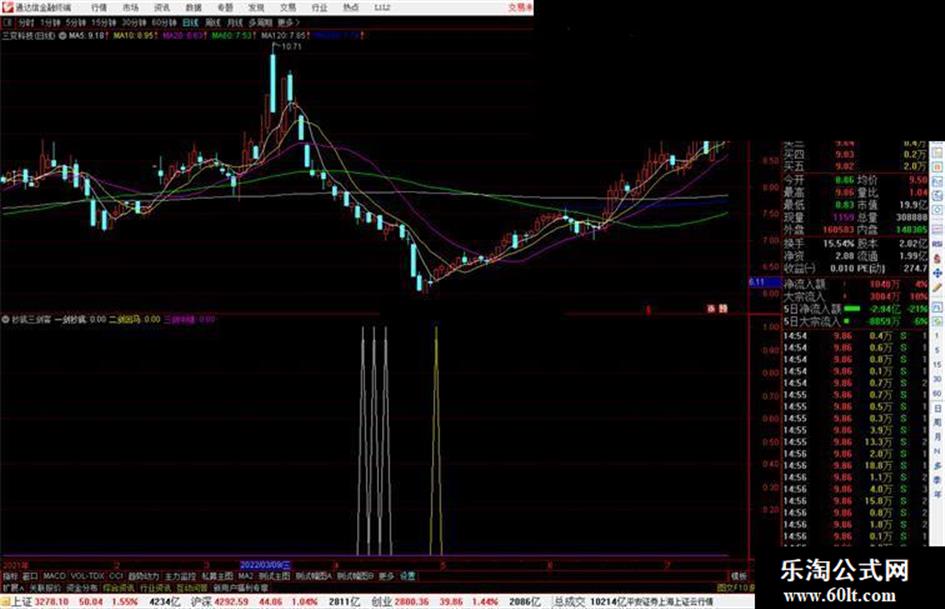This screenshot has height=609, width=945.
Task: Choose the 月 sidebar period shortcut
Action: [x=937, y=437]
